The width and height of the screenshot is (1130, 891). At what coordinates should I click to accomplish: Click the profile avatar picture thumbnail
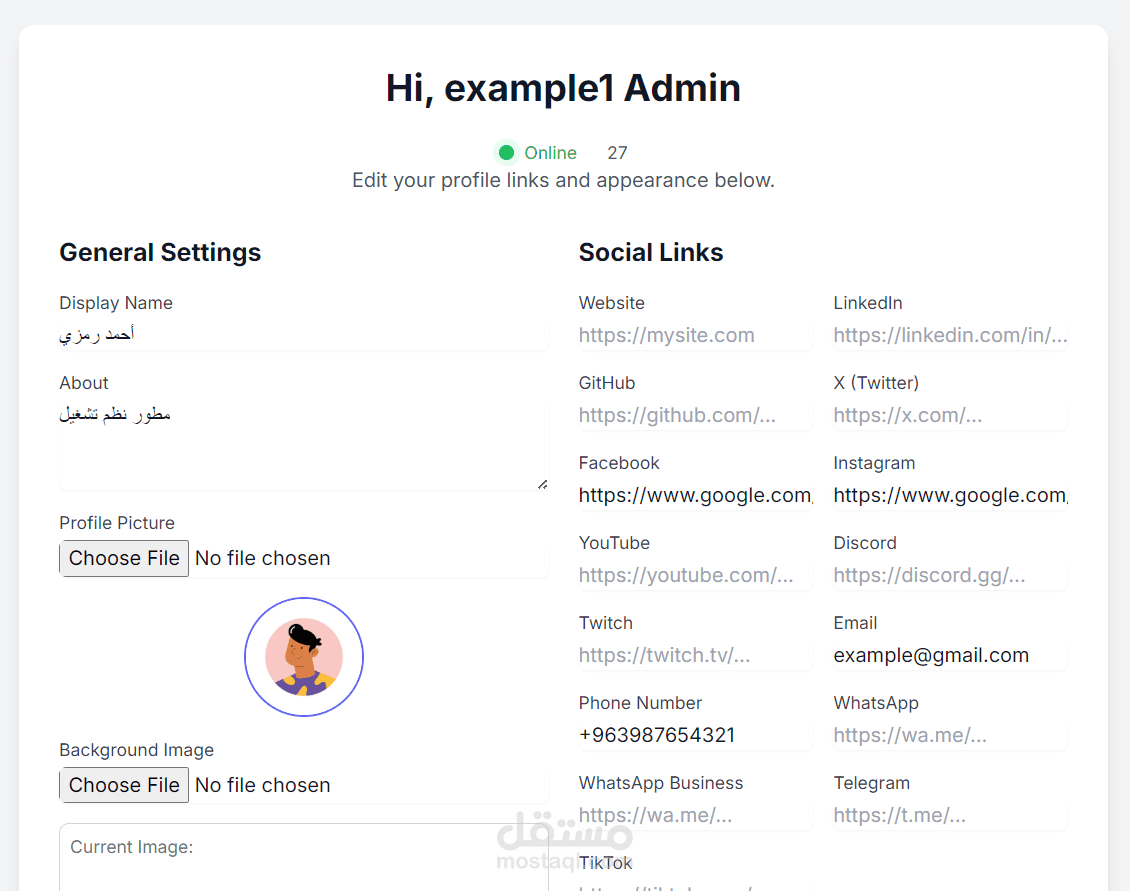click(304, 657)
